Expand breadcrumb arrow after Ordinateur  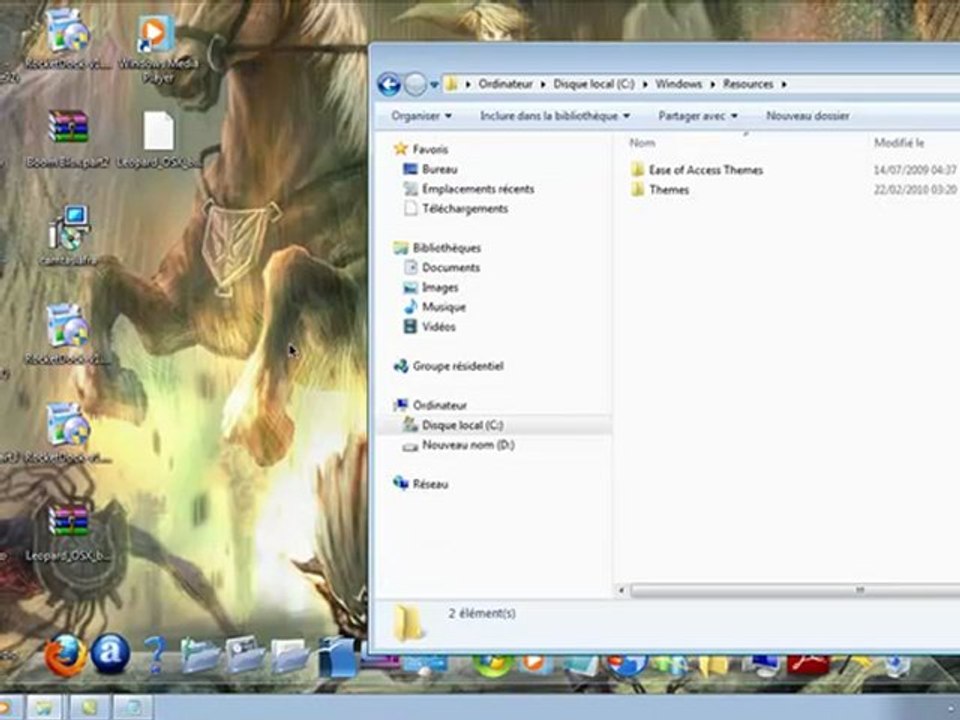[542, 84]
